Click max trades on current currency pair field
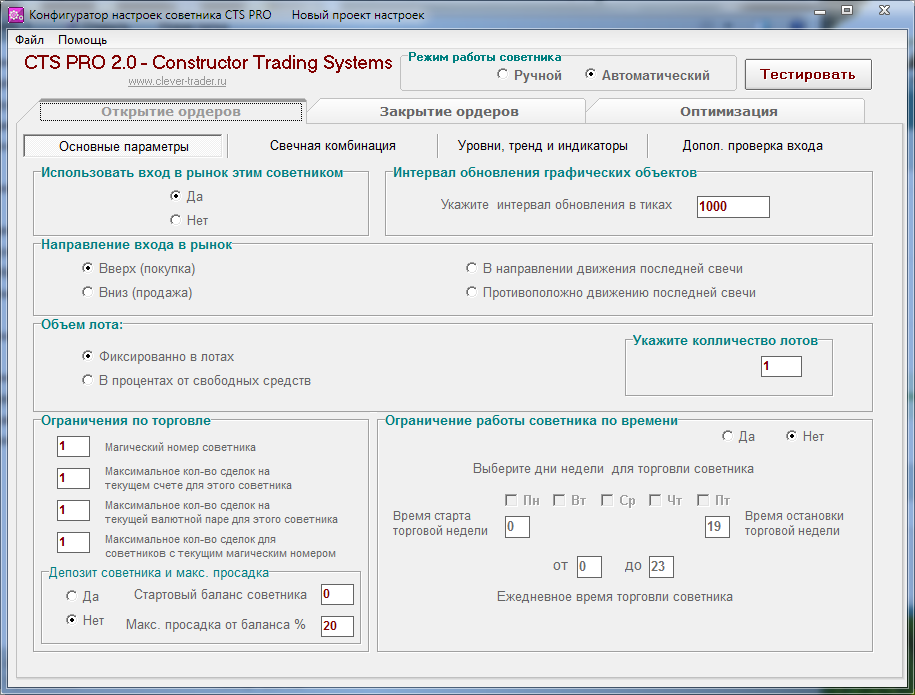Screen dimensions: 915x695 pyautogui.click(x=74, y=510)
